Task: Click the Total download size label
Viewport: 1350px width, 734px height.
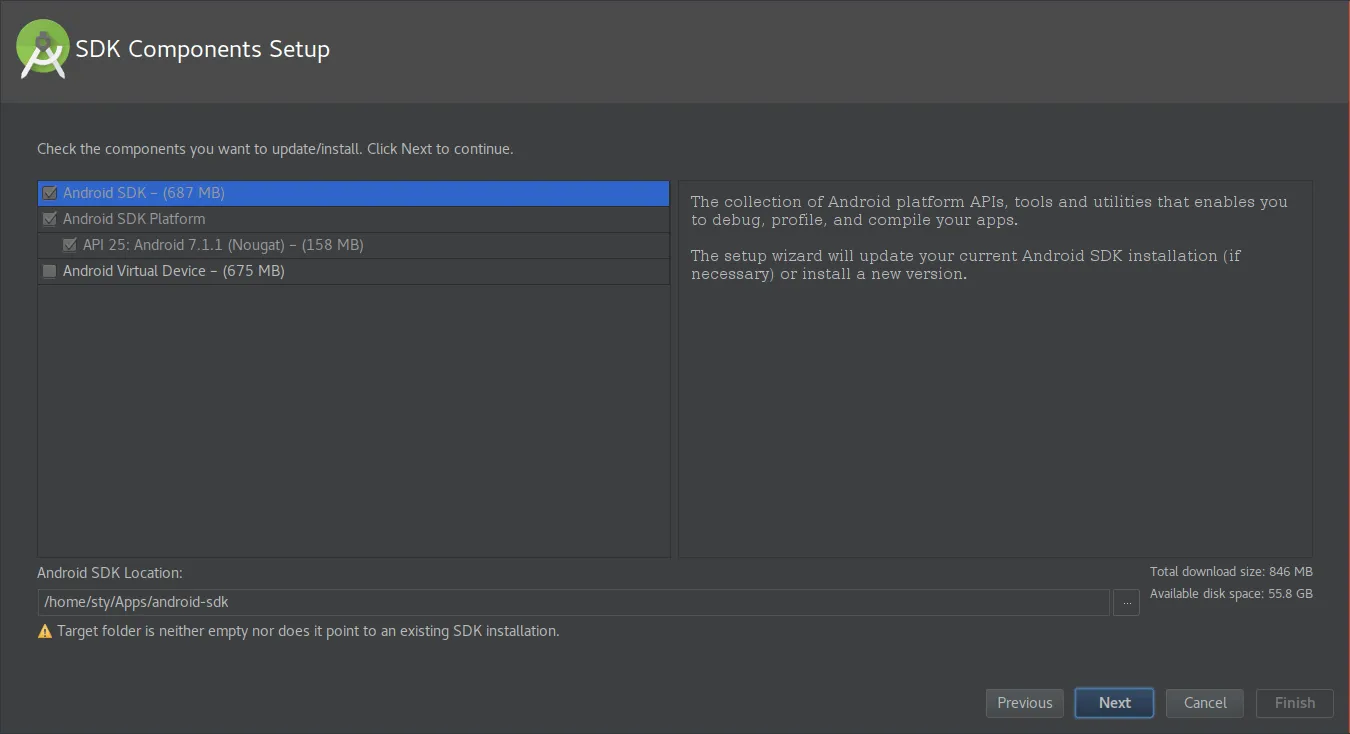Action: (1230, 572)
